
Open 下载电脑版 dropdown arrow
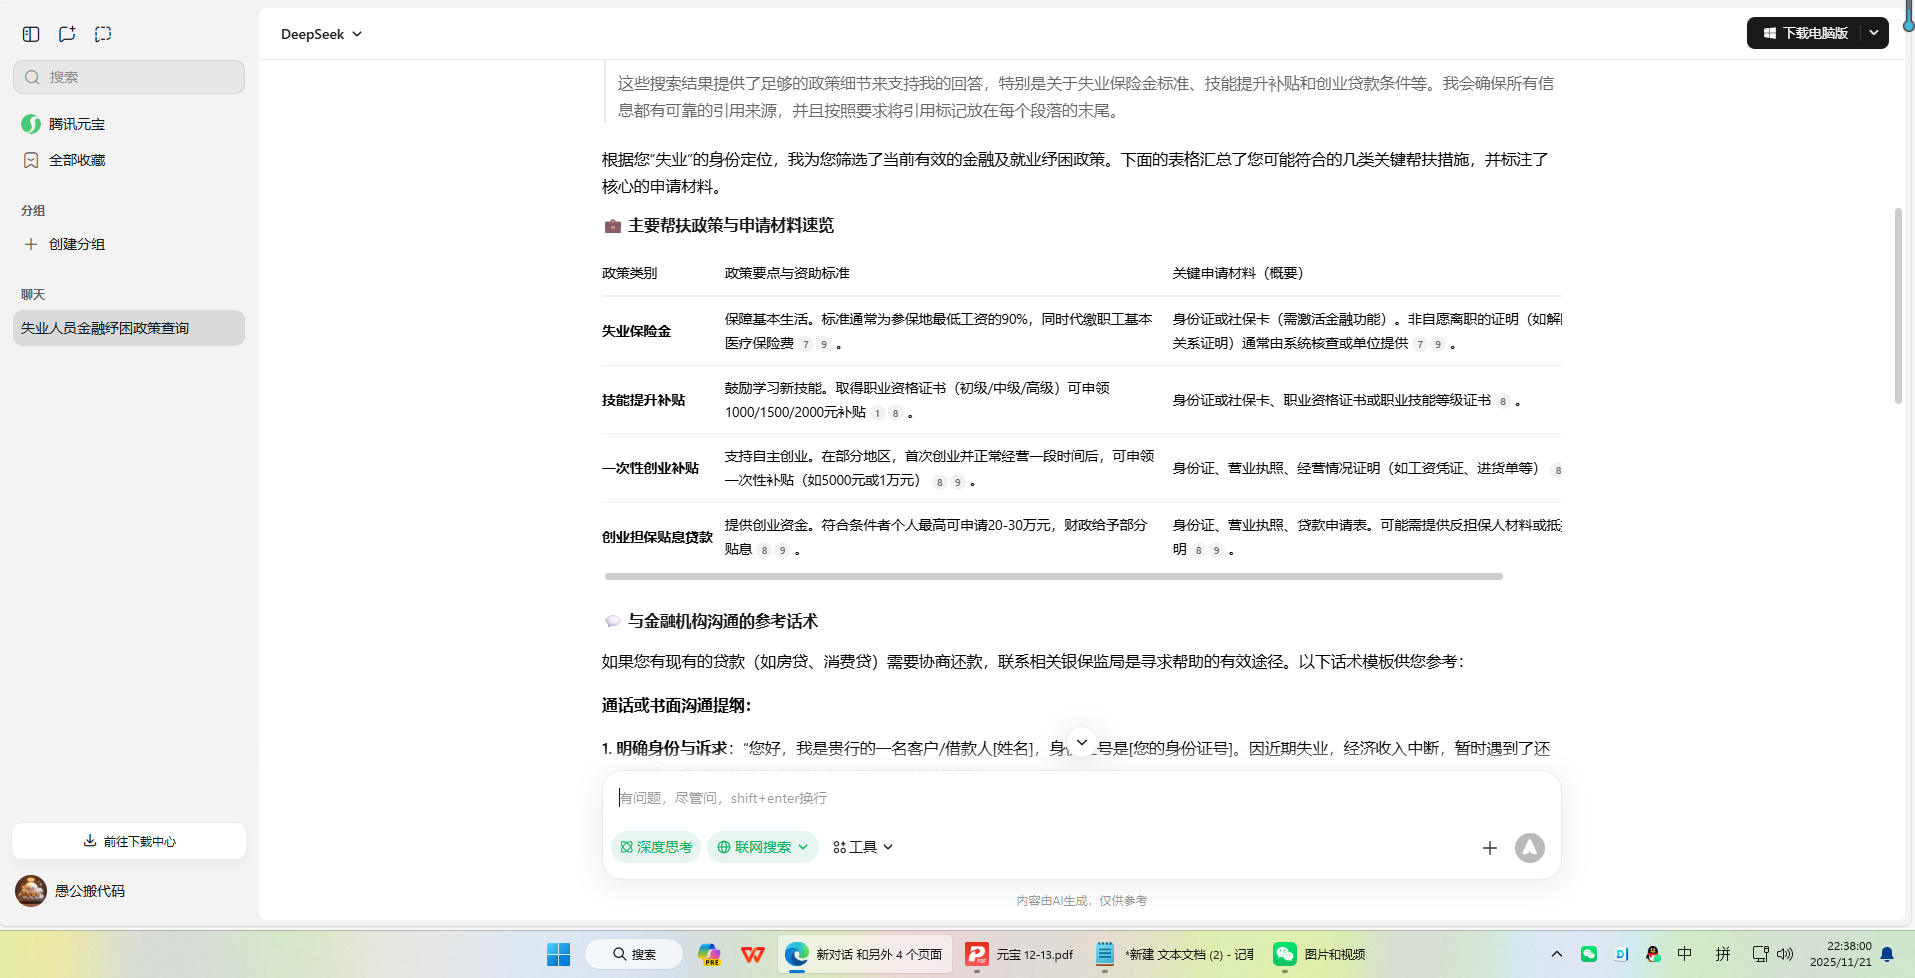(1875, 32)
